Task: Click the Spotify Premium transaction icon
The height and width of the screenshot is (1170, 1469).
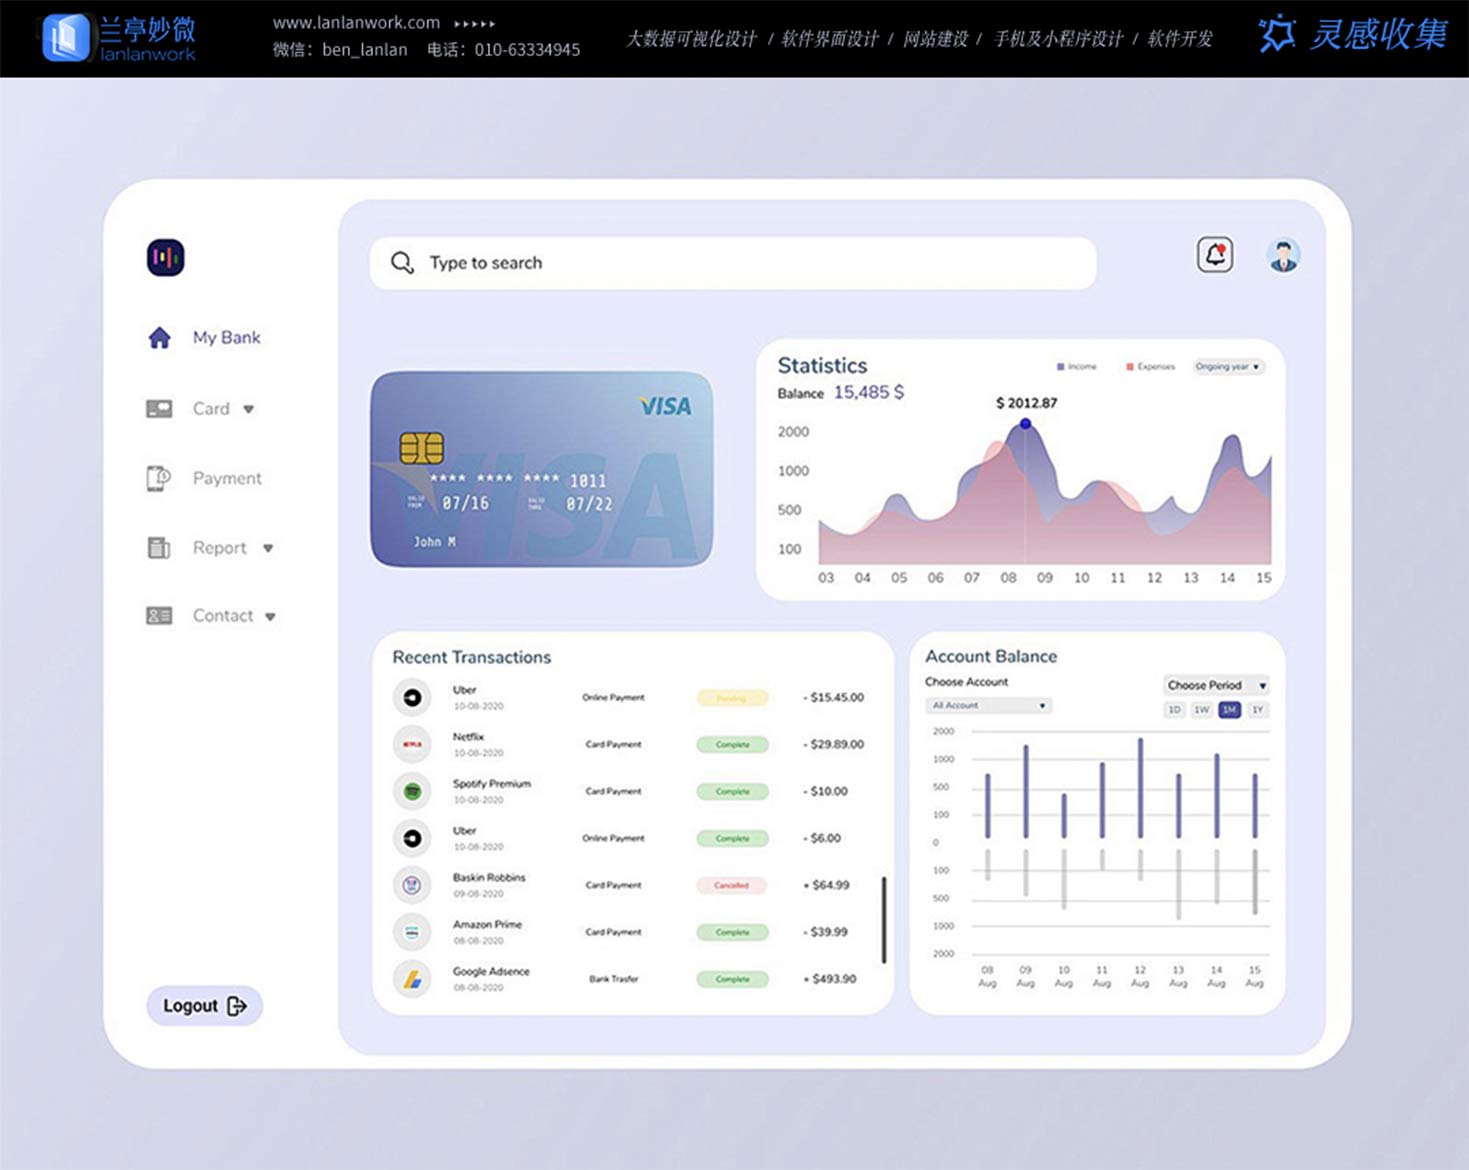Action: [x=412, y=791]
